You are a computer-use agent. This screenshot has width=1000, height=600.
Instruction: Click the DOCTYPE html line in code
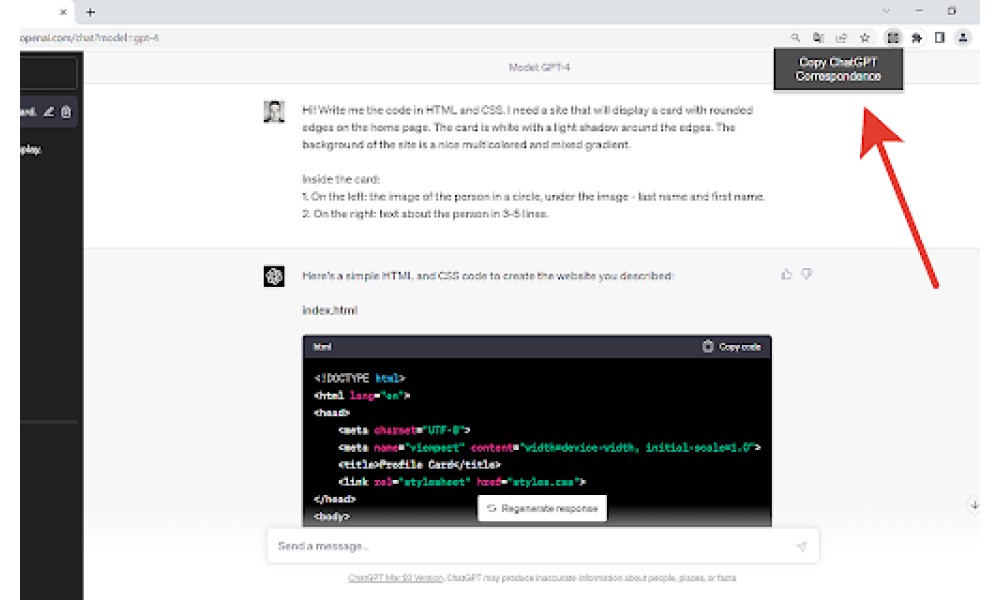click(359, 378)
